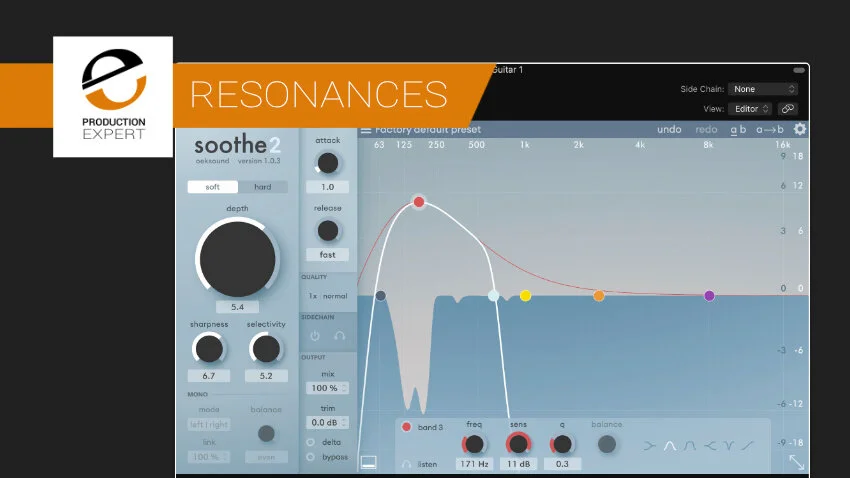850x478 pixels.
Task: Click the attack knob
Action: 327,163
